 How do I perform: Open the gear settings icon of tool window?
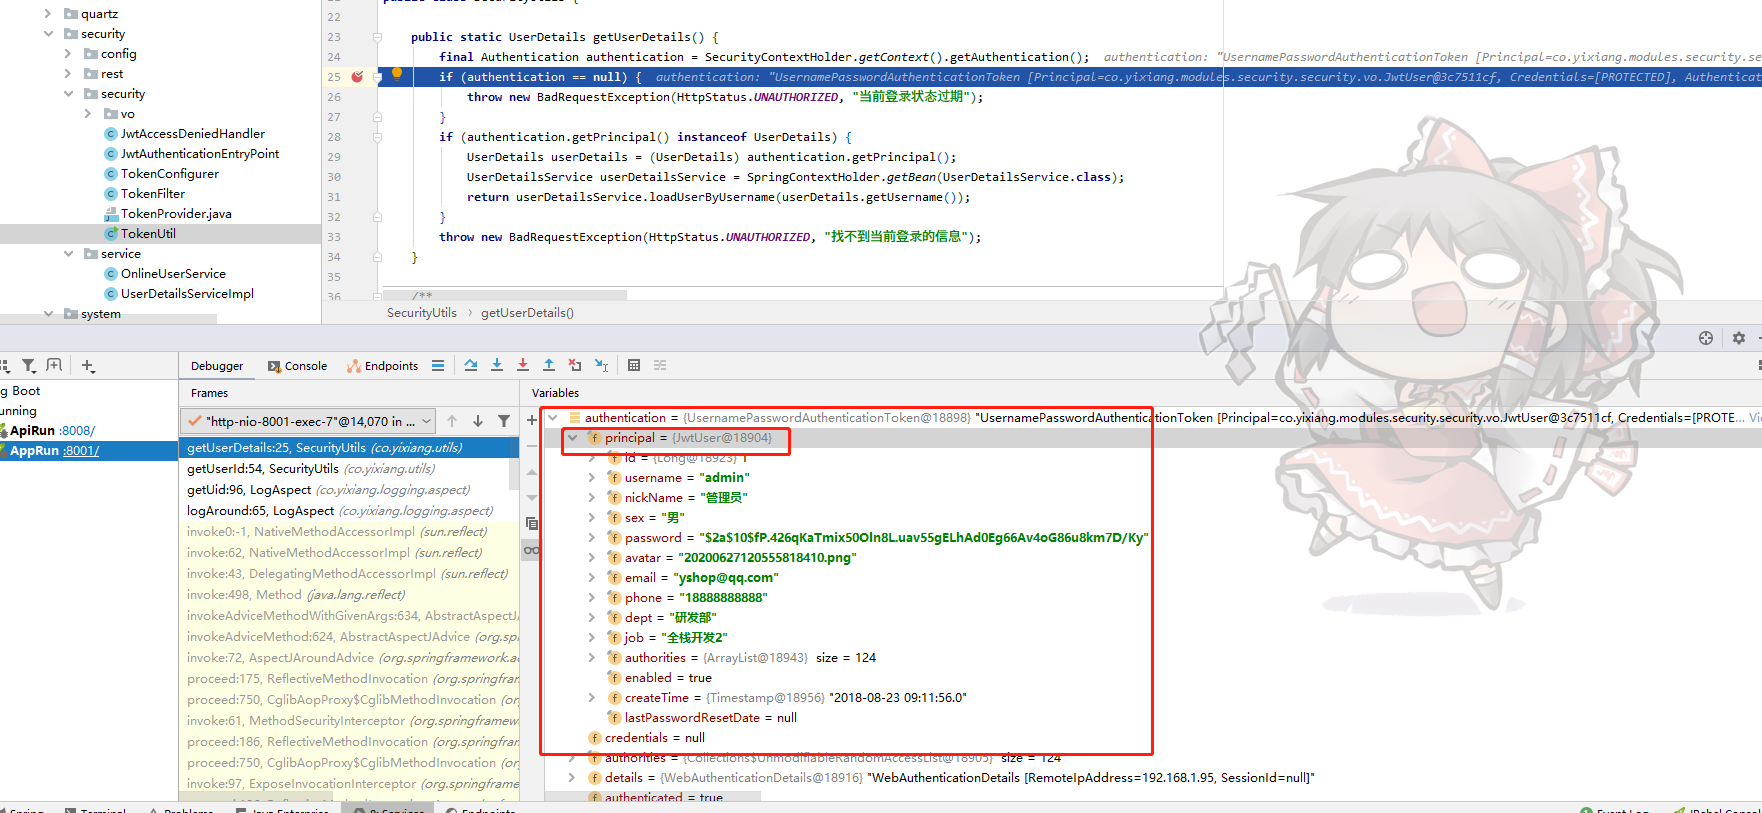tap(1739, 338)
